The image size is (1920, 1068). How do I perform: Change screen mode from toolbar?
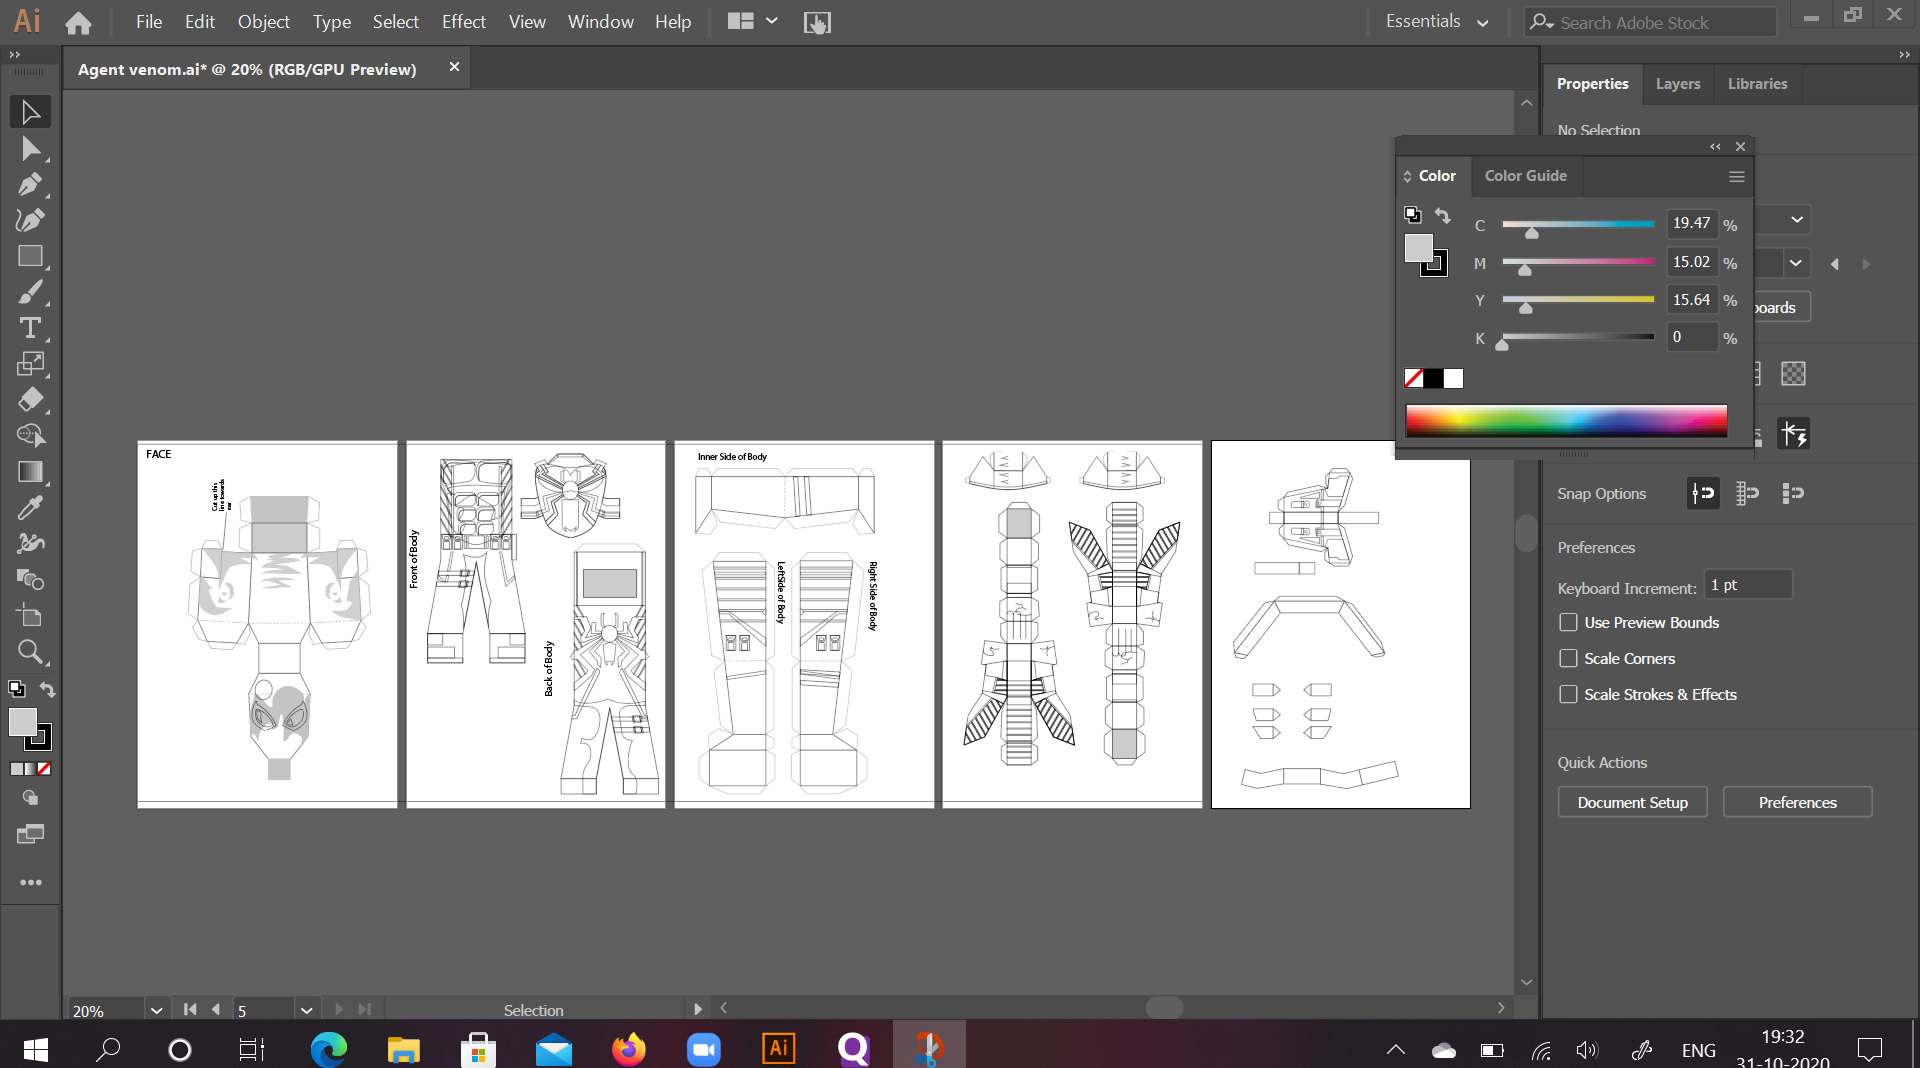pyautogui.click(x=30, y=834)
